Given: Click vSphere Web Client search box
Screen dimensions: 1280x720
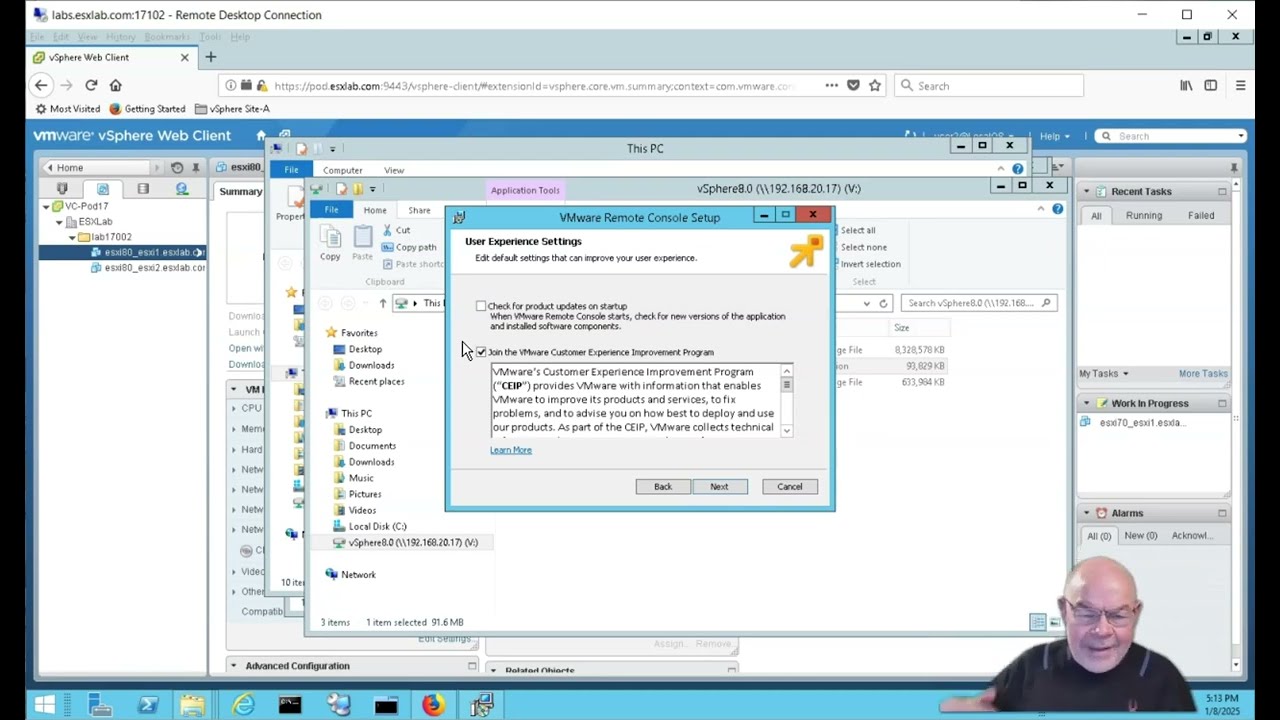Looking at the screenshot, I should (1170, 136).
